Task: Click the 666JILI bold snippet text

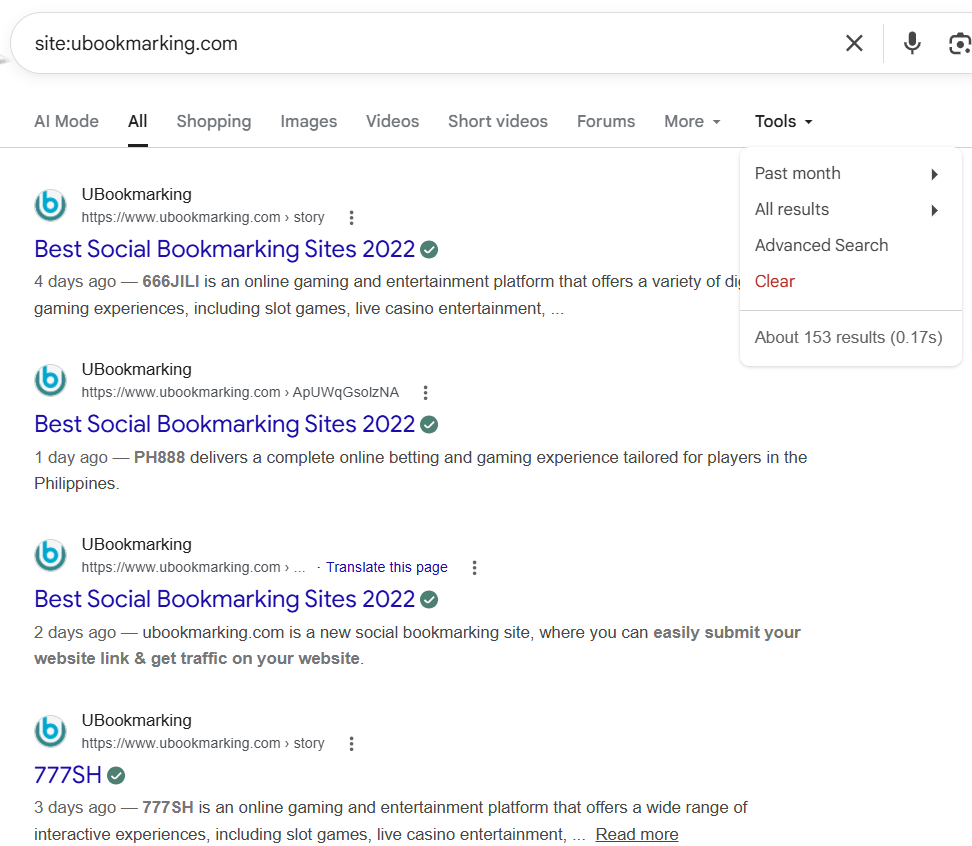Action: [170, 281]
